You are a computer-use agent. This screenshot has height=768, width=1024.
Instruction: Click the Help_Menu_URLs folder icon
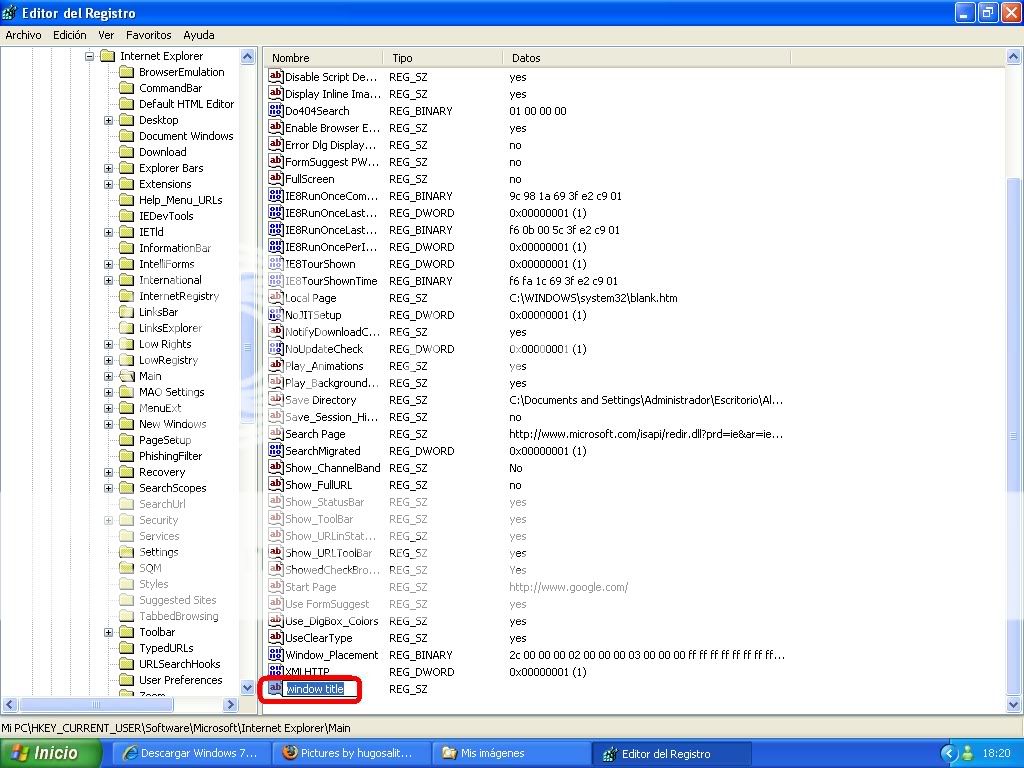pos(127,200)
